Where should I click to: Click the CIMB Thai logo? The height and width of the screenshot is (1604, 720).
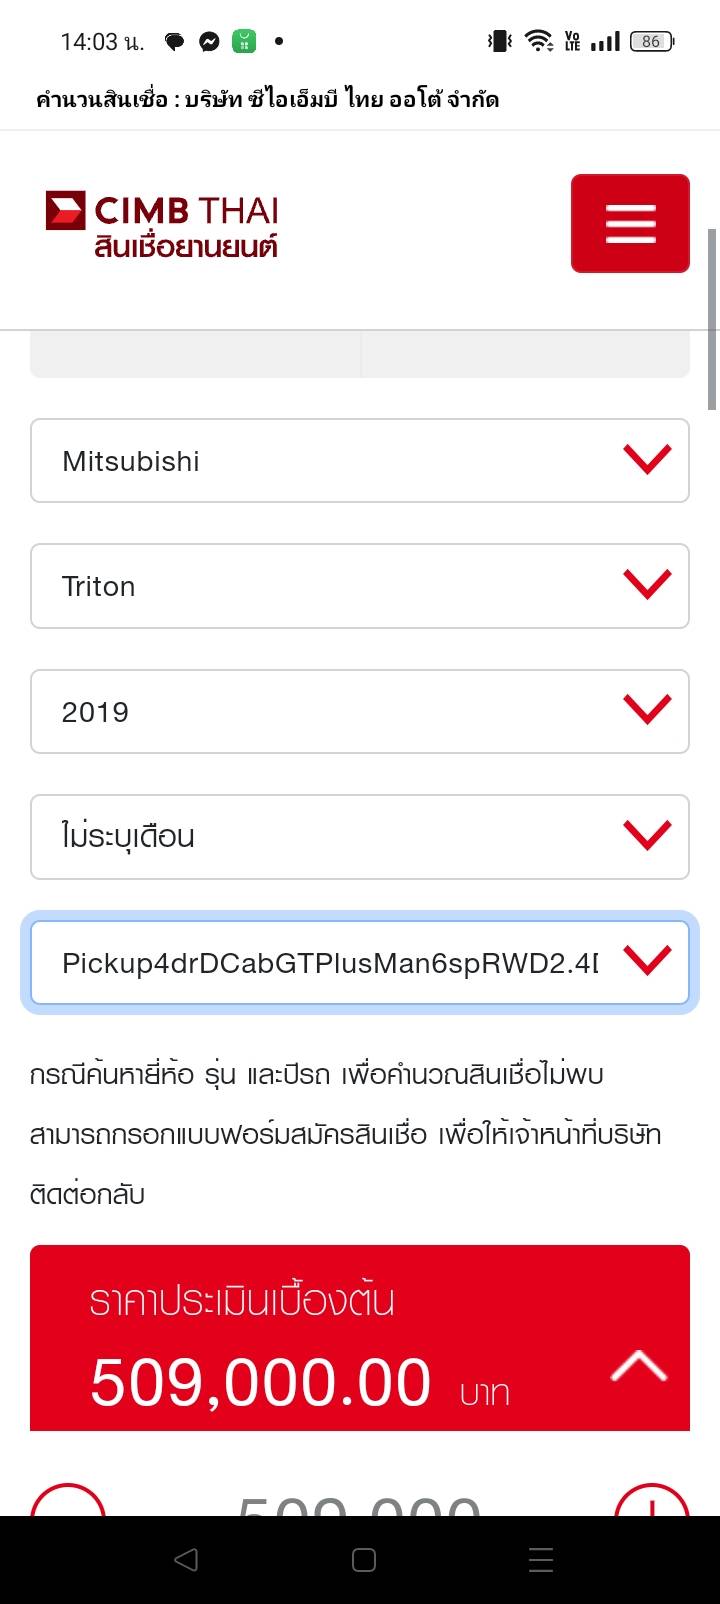pyautogui.click(x=162, y=225)
